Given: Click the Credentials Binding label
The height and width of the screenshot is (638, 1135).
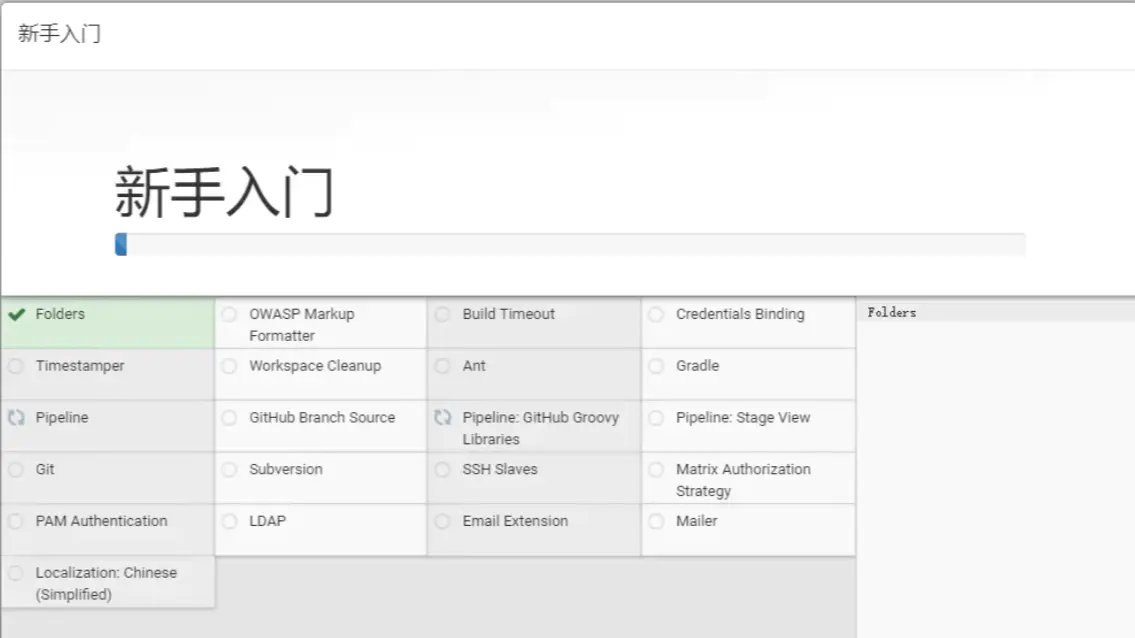Looking at the screenshot, I should click(740, 314).
